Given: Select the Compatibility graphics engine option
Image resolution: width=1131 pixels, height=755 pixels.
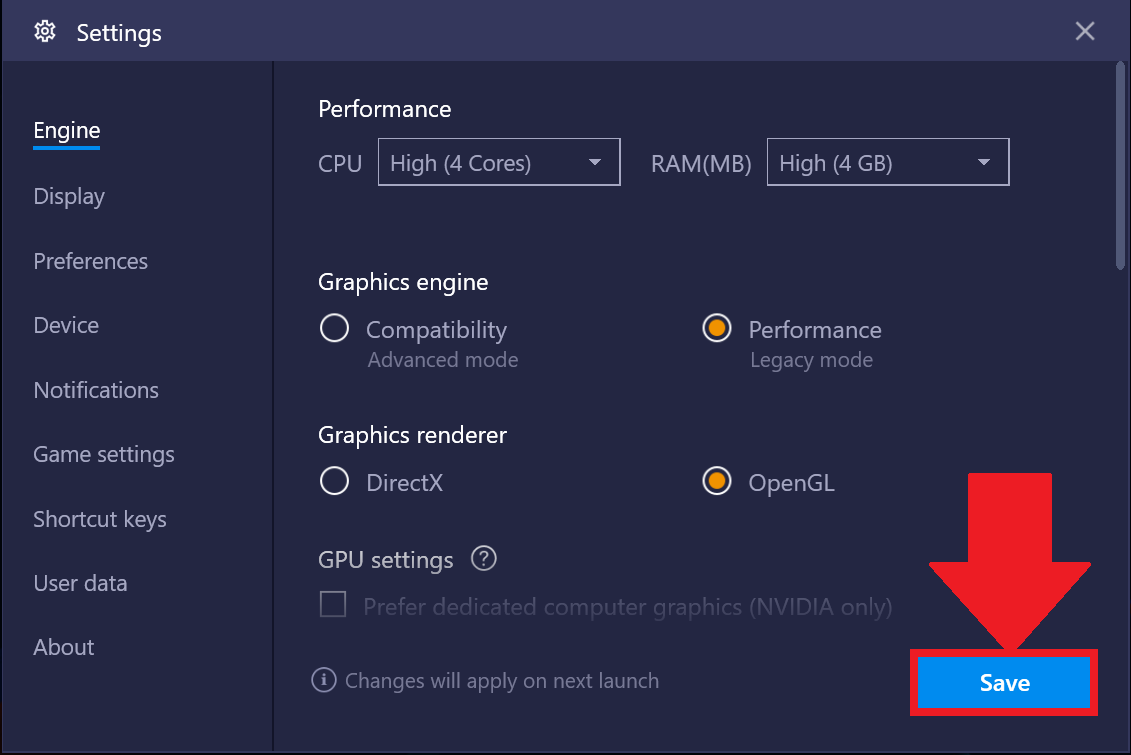Looking at the screenshot, I should 335,329.
